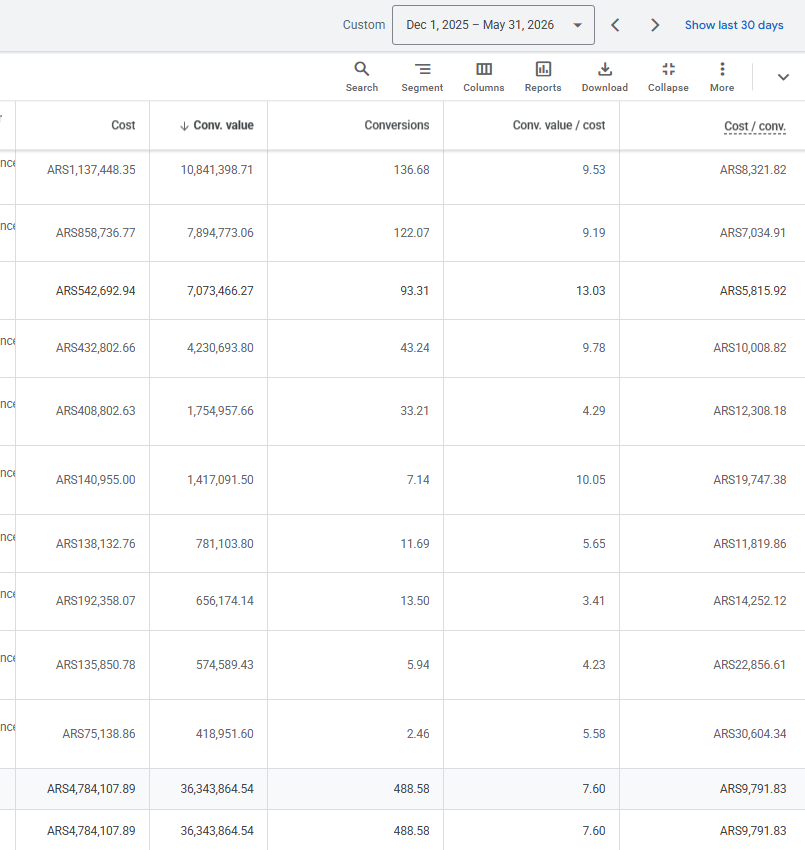
Task: Select the Custom date label
Action: coord(364,25)
